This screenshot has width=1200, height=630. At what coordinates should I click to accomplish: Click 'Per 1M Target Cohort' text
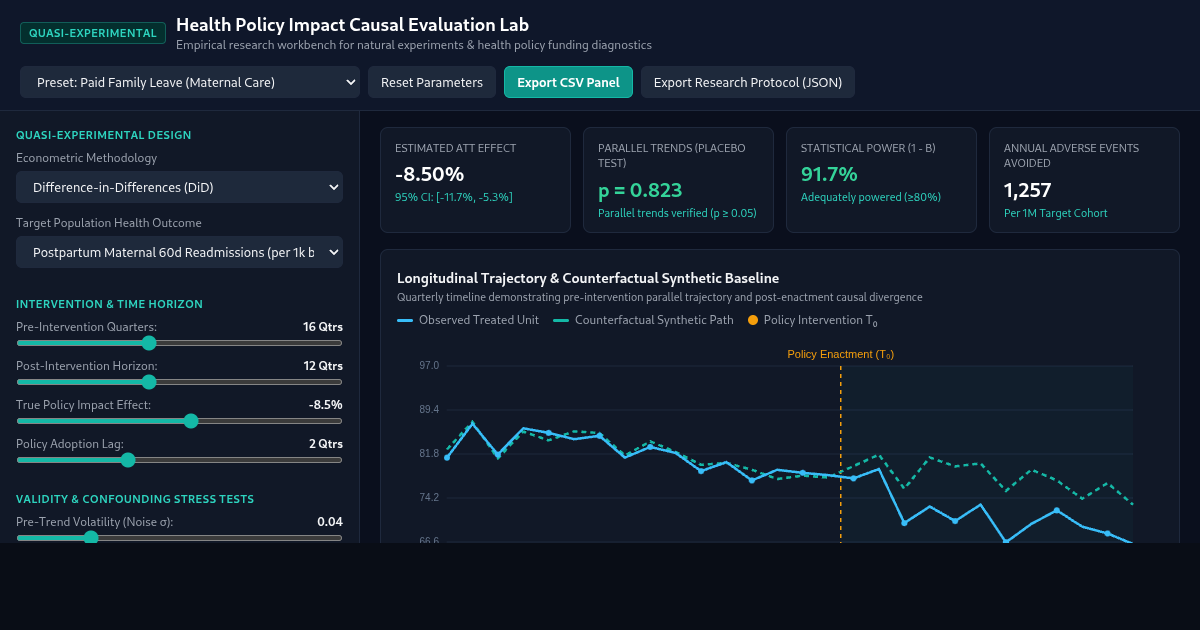tap(1056, 213)
